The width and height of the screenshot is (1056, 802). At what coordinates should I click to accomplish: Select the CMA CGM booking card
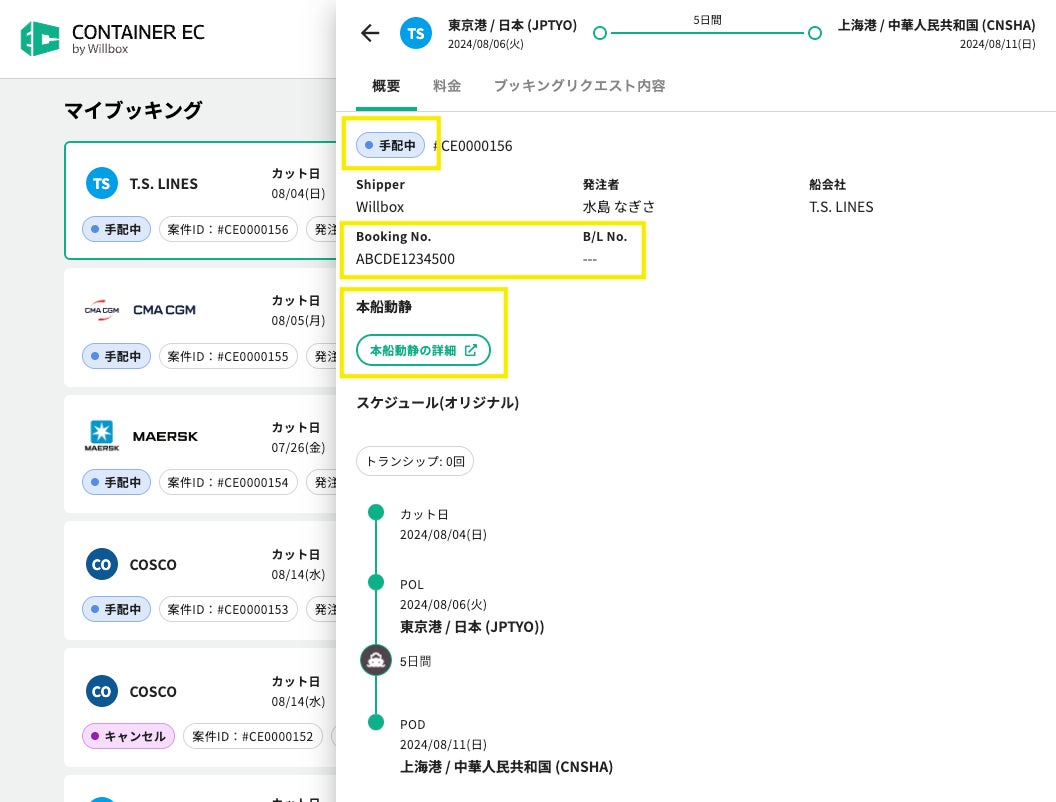(200, 328)
